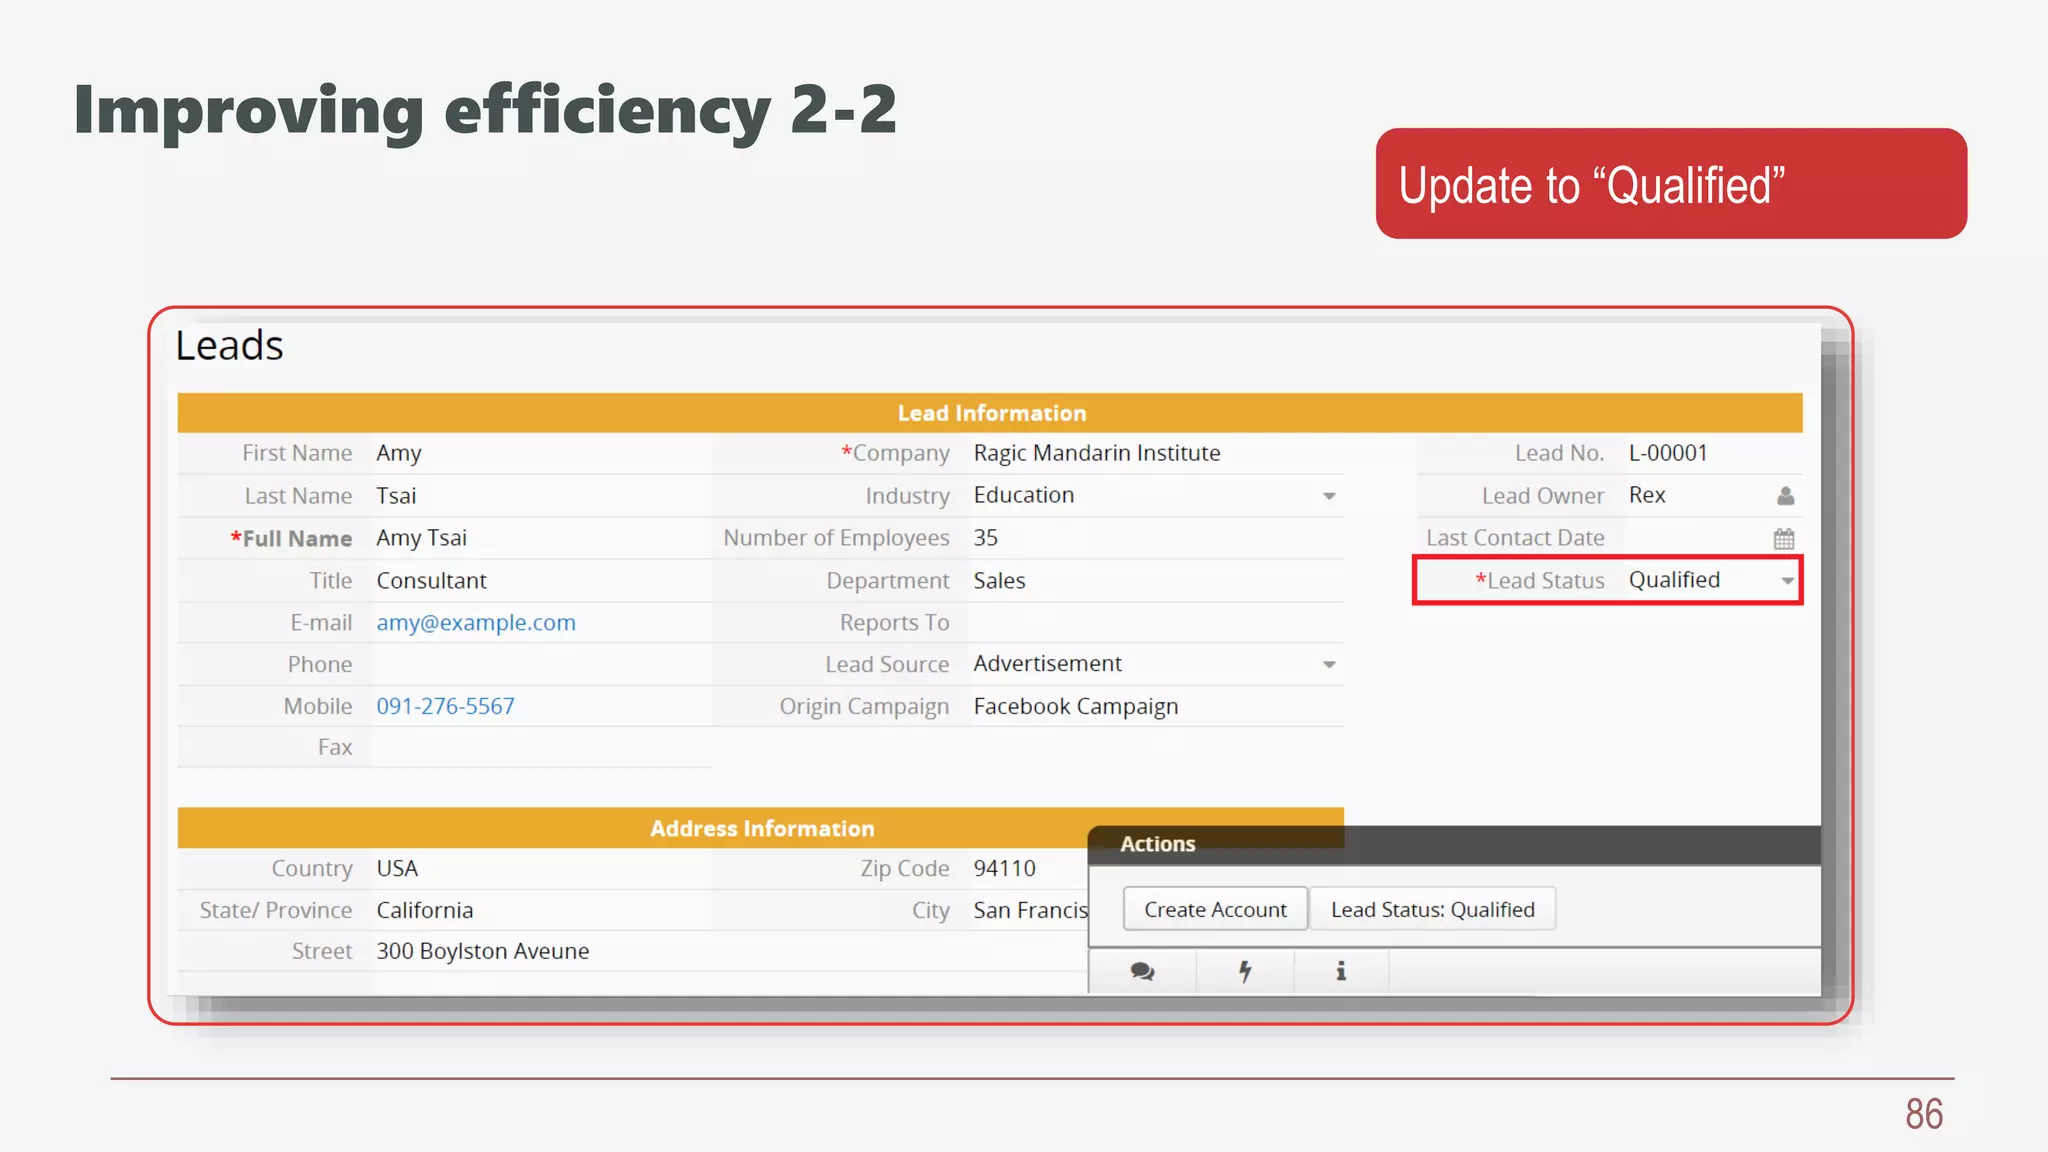Click the lightning bolt actions icon
The width and height of the screenshot is (2048, 1152).
pyautogui.click(x=1245, y=971)
